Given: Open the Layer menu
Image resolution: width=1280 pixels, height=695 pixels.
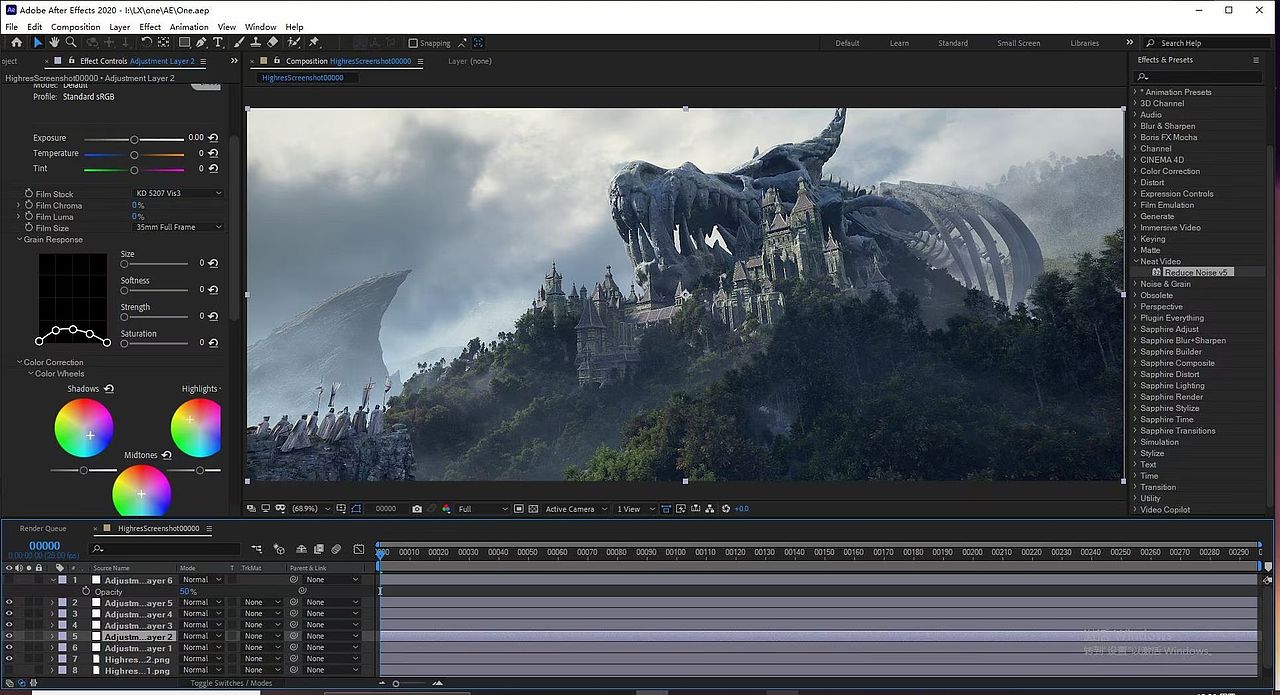Looking at the screenshot, I should click(119, 27).
